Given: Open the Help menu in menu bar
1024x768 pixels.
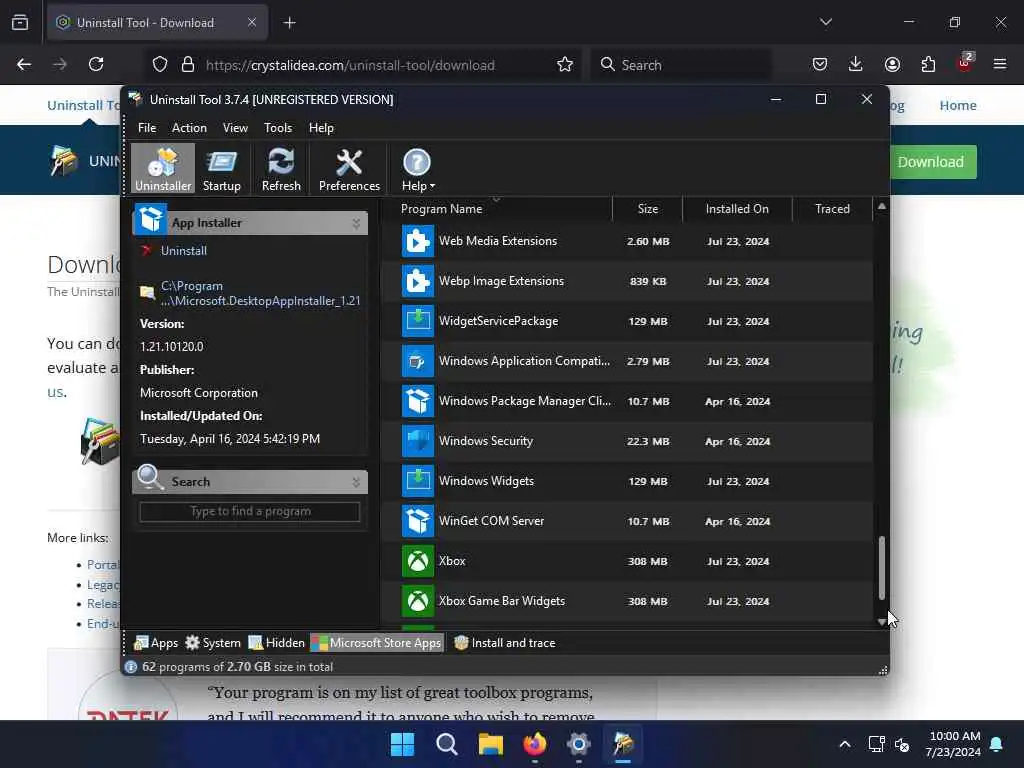Looking at the screenshot, I should 321,128.
